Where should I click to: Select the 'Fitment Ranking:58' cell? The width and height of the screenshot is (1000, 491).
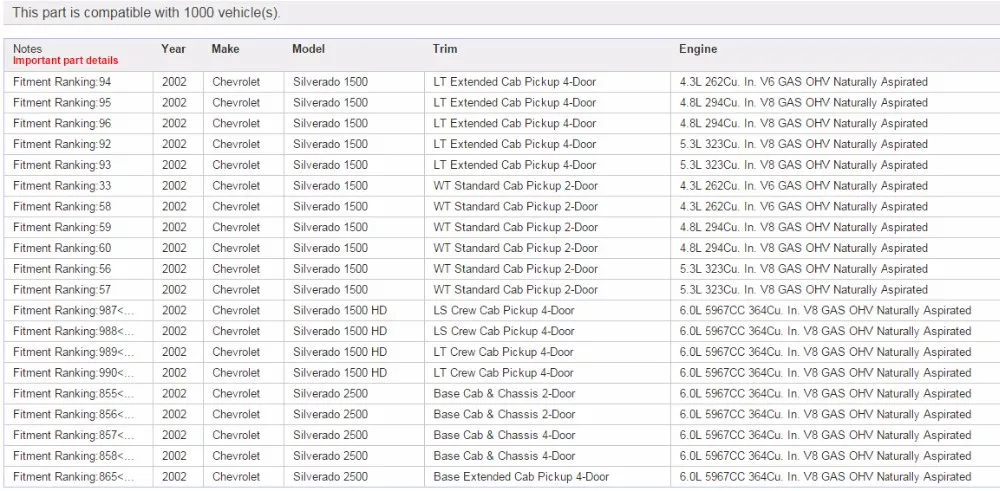78,207
